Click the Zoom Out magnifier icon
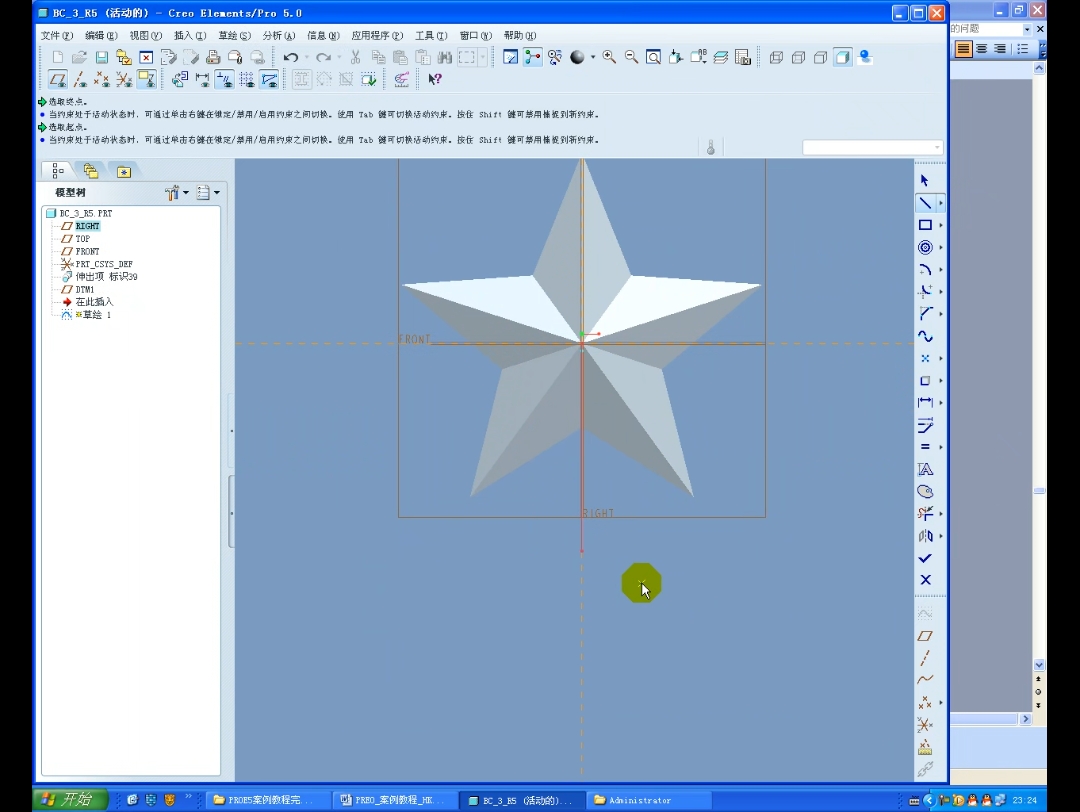This screenshot has width=1080, height=812. 631,57
